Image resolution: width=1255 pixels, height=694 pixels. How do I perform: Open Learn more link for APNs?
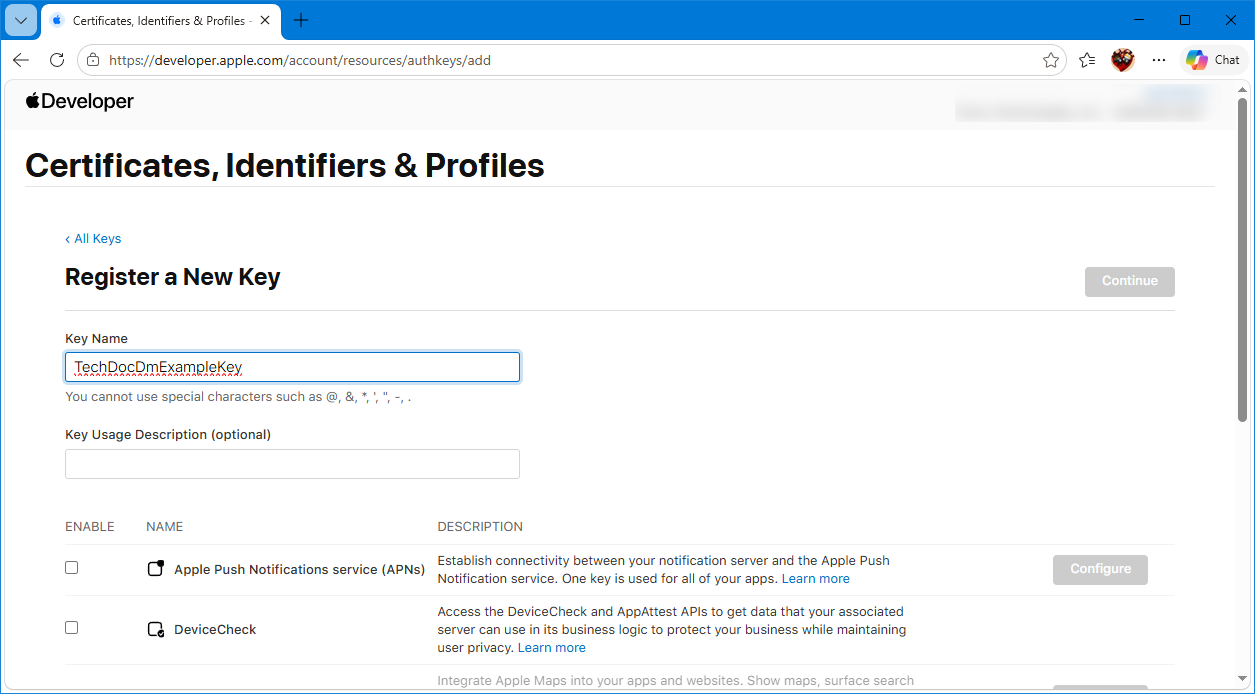coord(816,579)
